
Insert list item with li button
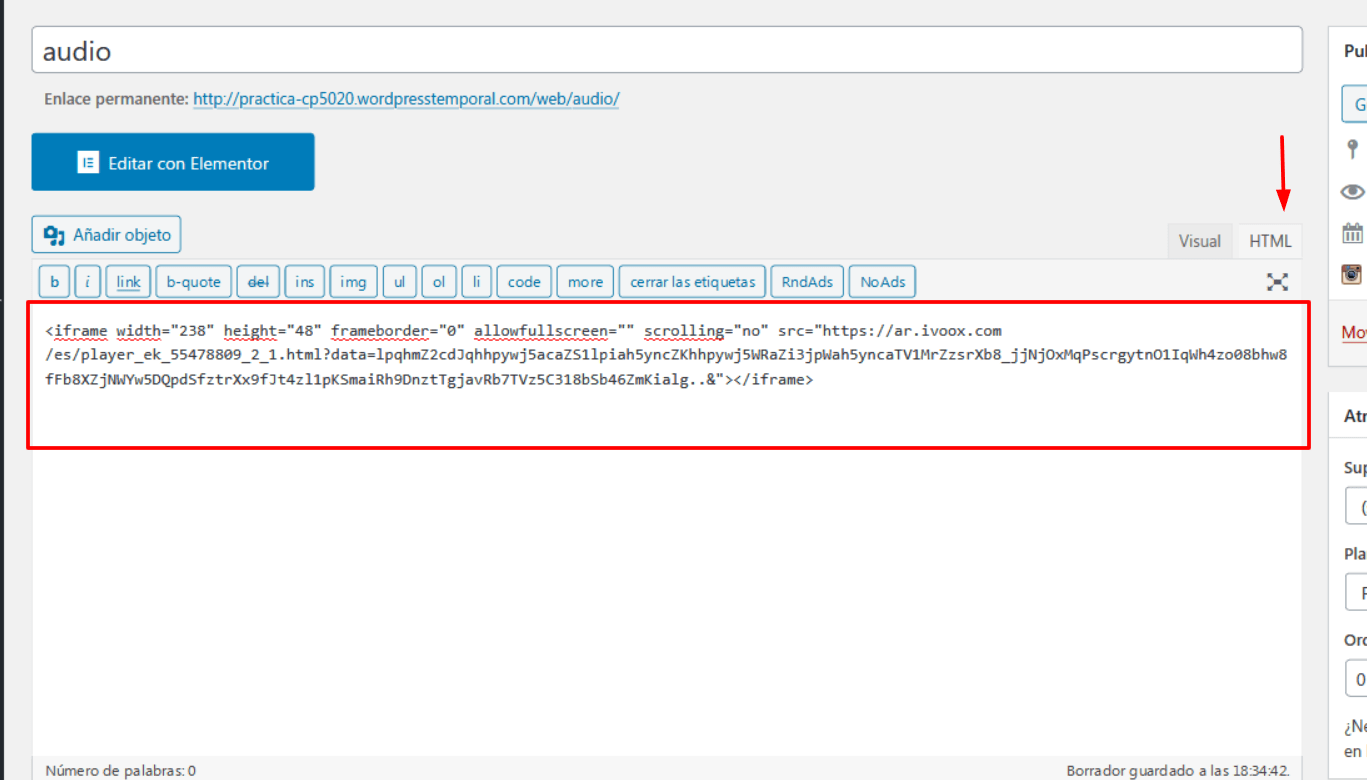tap(476, 282)
